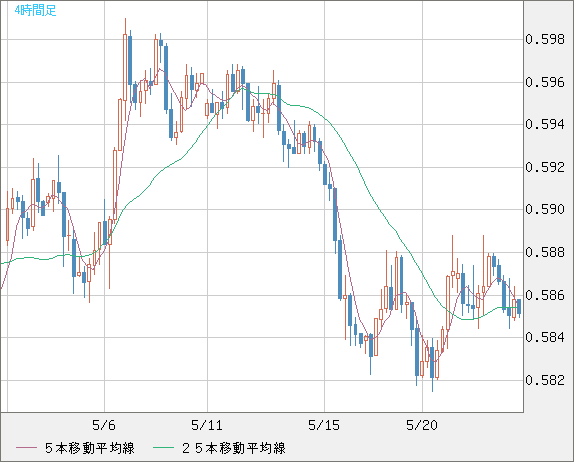Click the pink 5-period moving average legend line
This screenshot has width=574, height=462.
[x=26, y=448]
